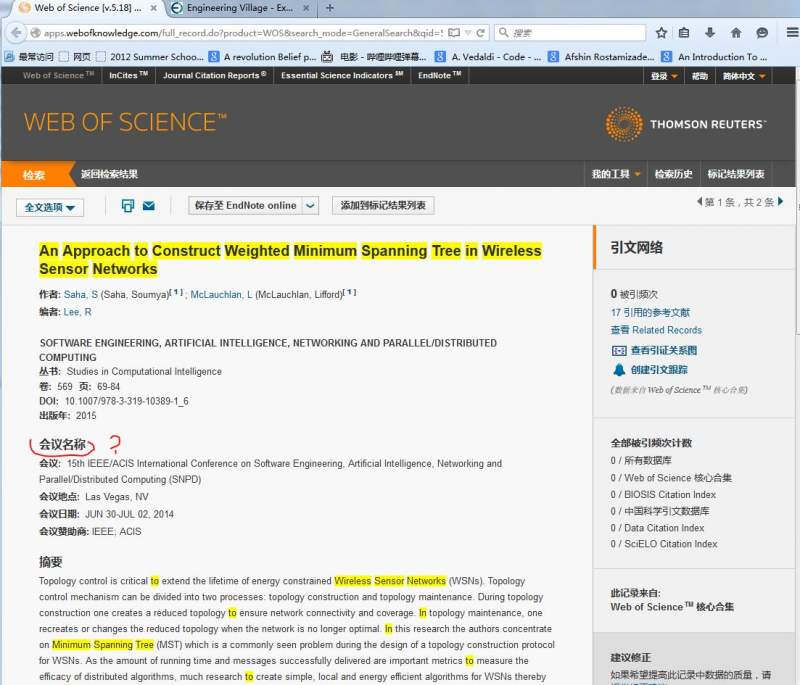Click 返回检索结果 to return to results

click(109, 174)
